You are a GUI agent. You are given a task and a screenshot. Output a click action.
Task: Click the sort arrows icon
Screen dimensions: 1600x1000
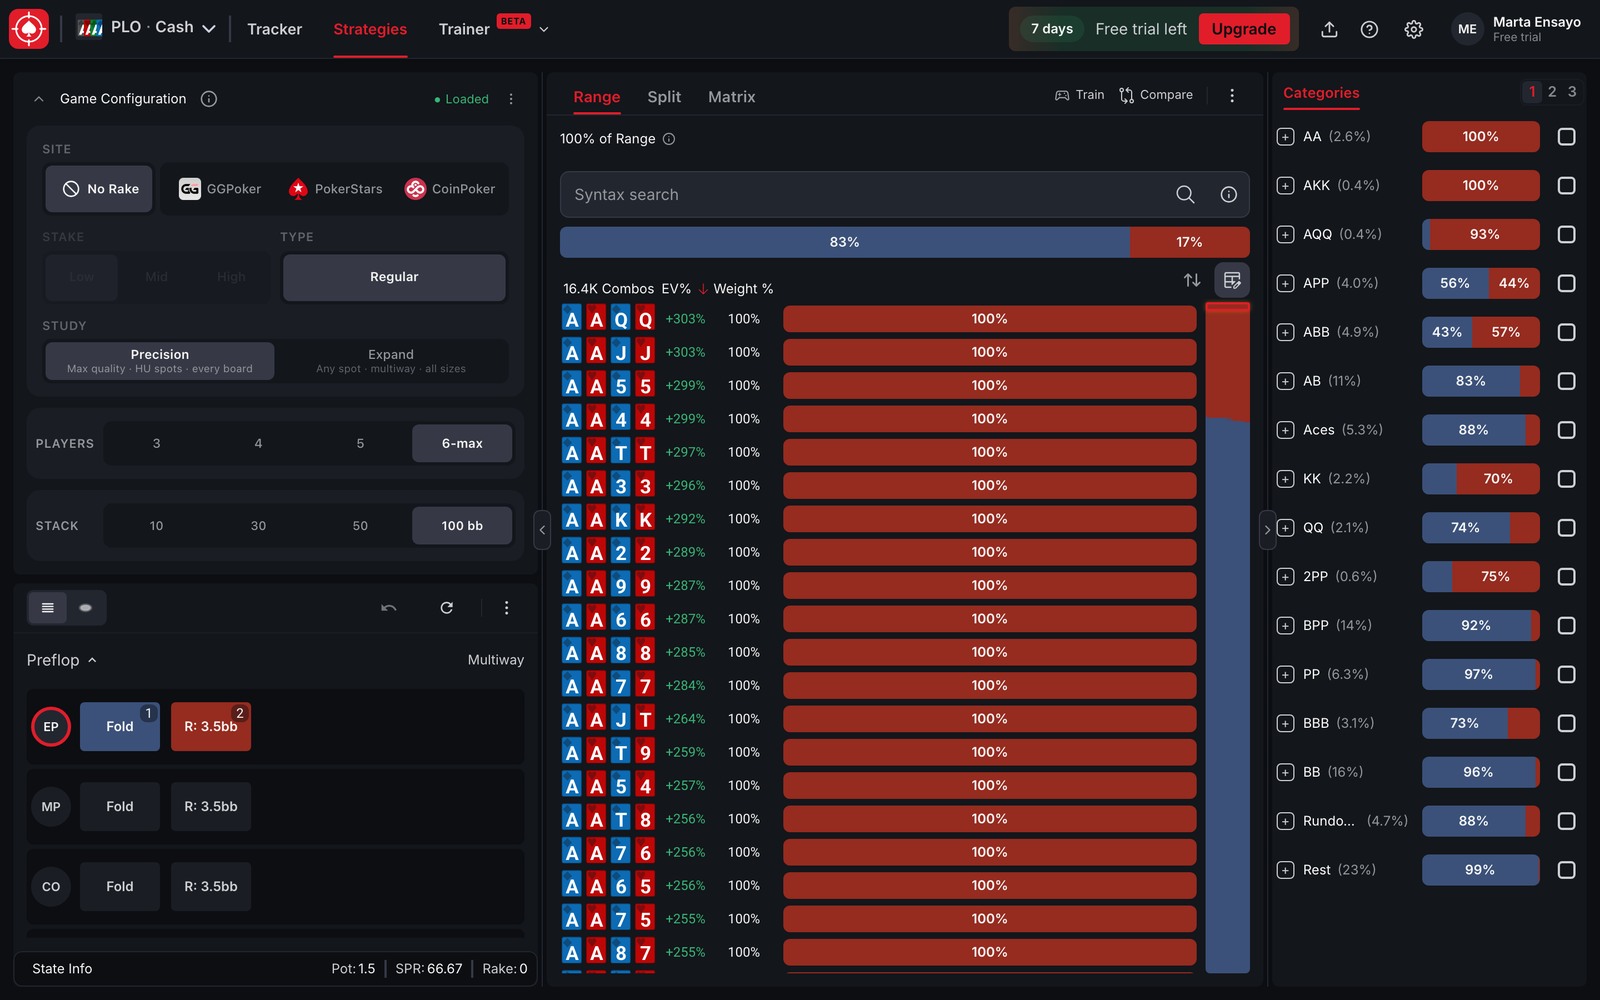click(x=1192, y=281)
